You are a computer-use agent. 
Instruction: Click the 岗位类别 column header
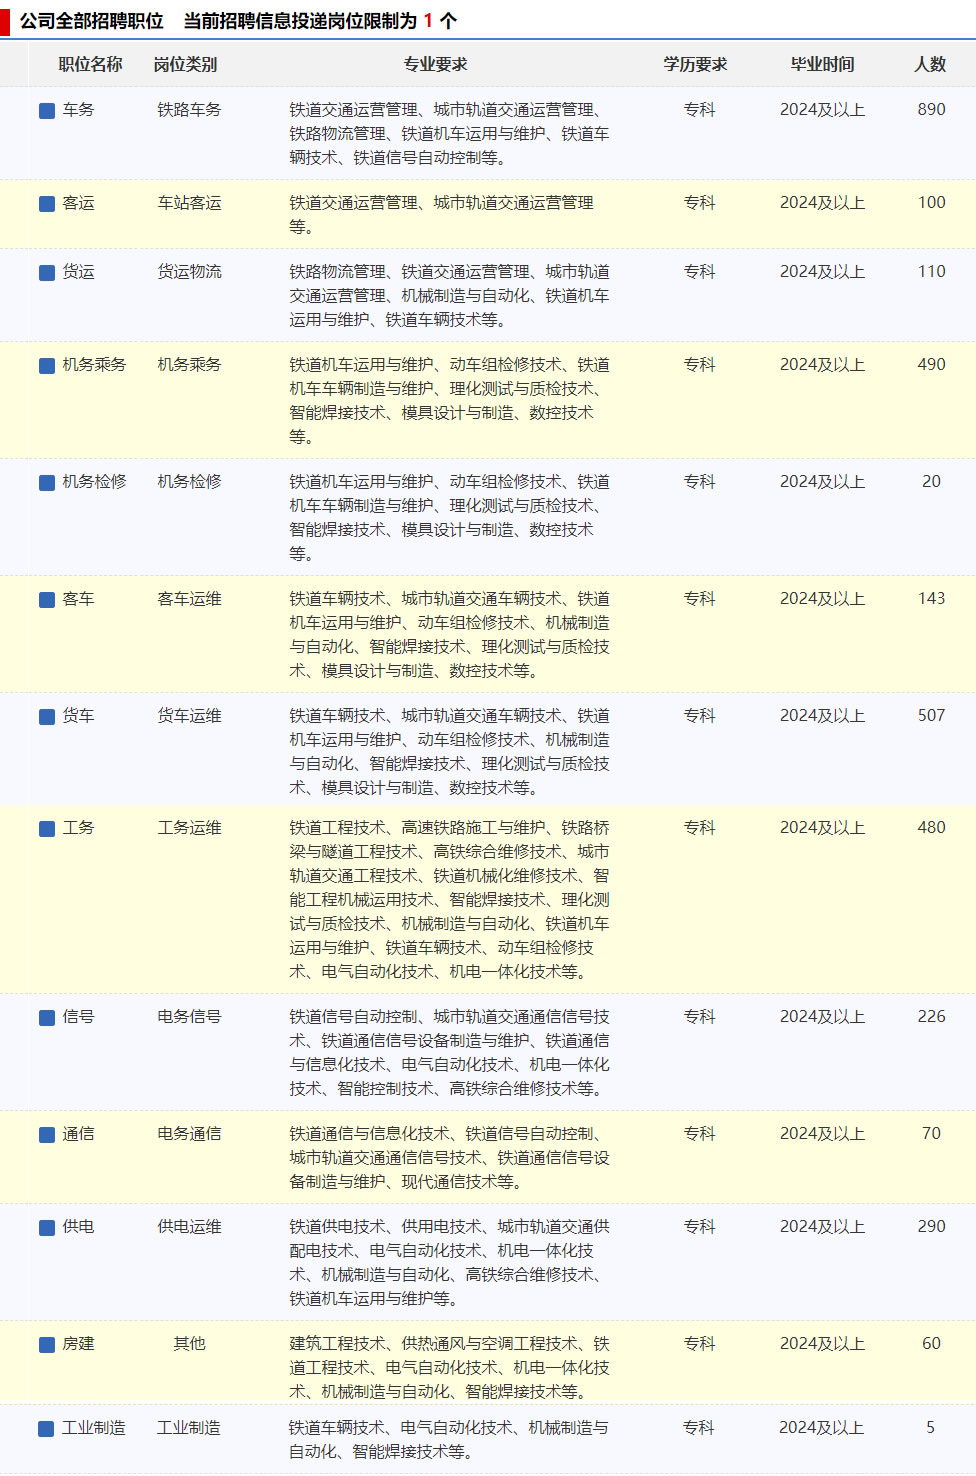coord(185,64)
